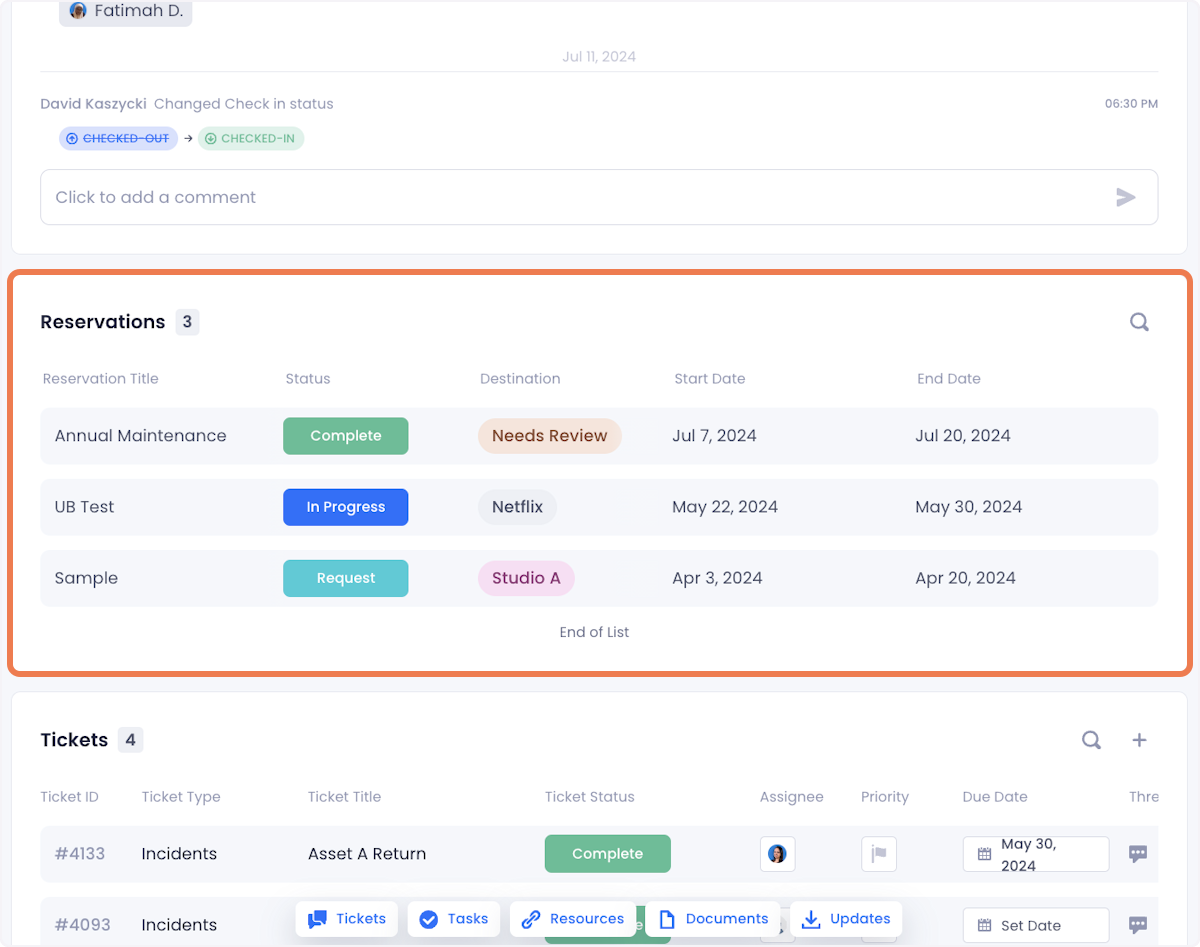Jump to Tickets section shortcut
Viewport: 1200px width, 947px height.
tap(347, 919)
